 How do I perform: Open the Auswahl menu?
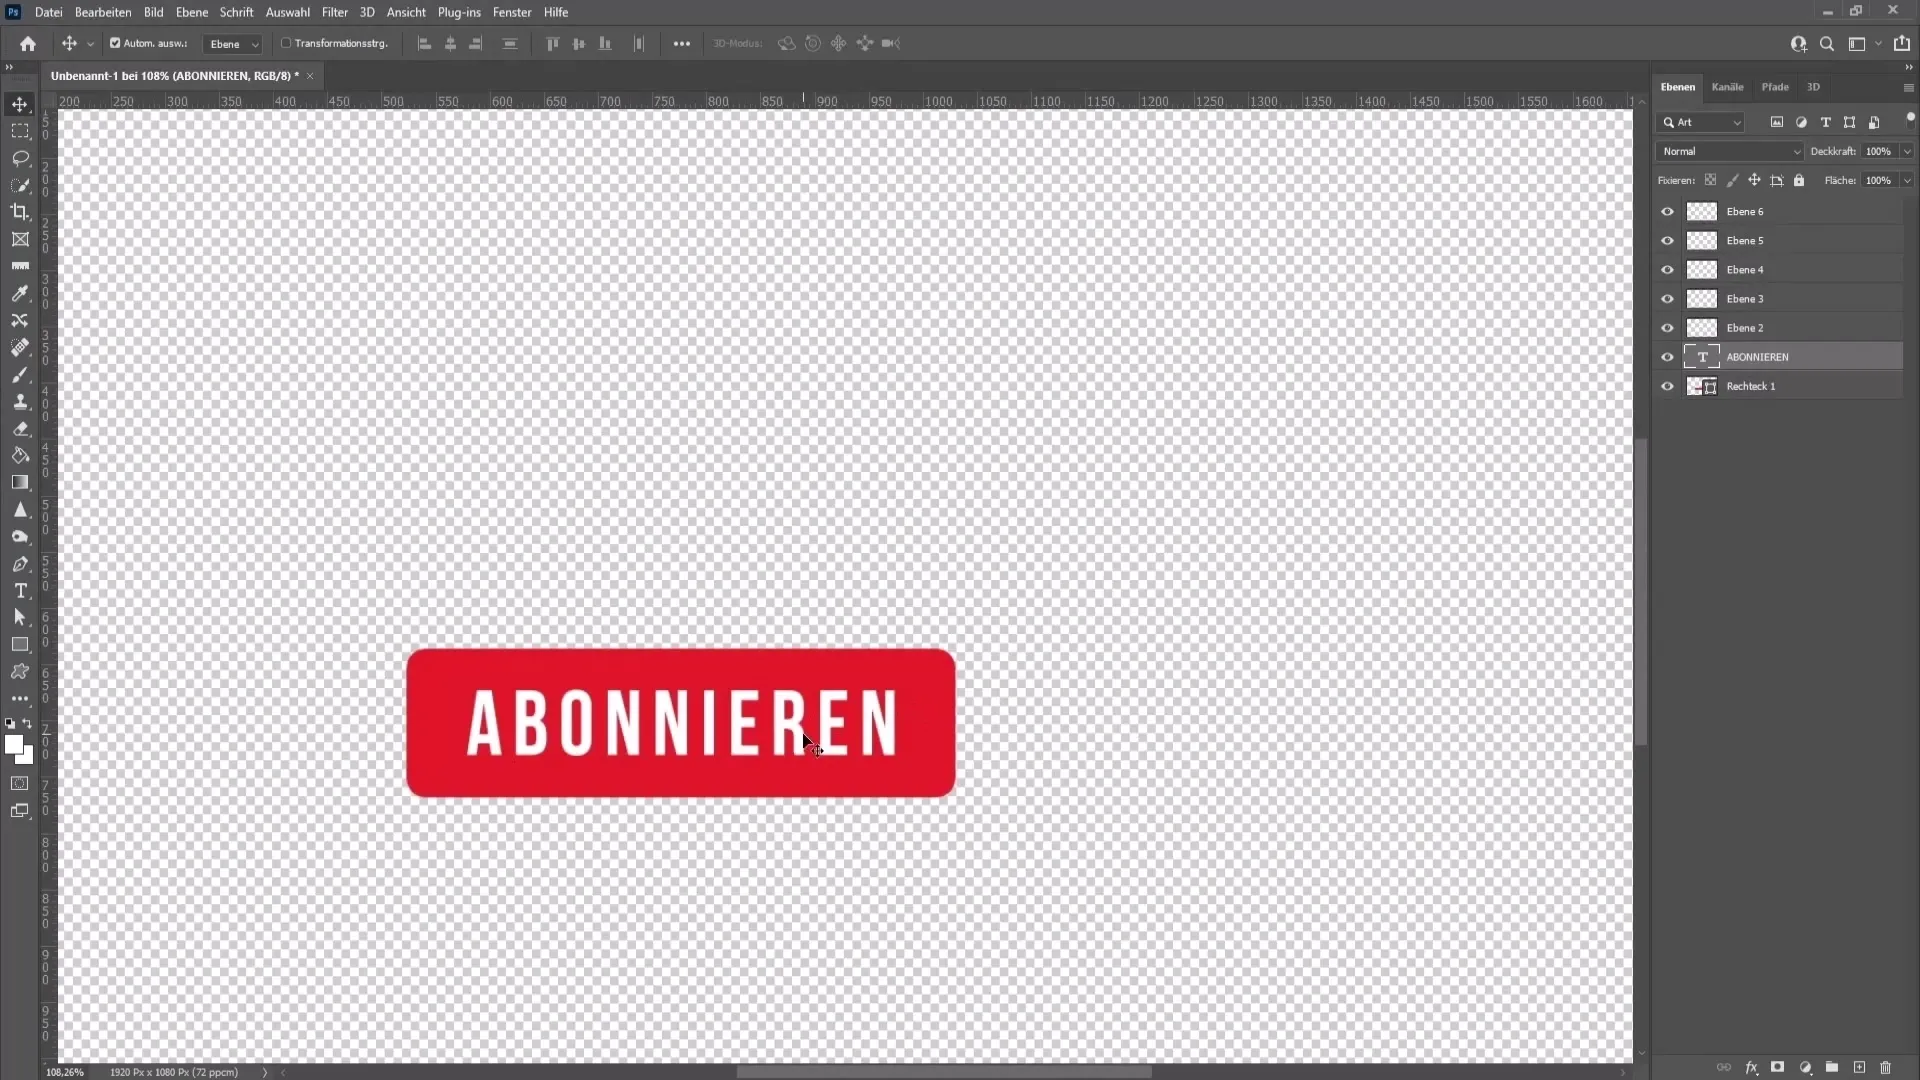click(x=287, y=12)
